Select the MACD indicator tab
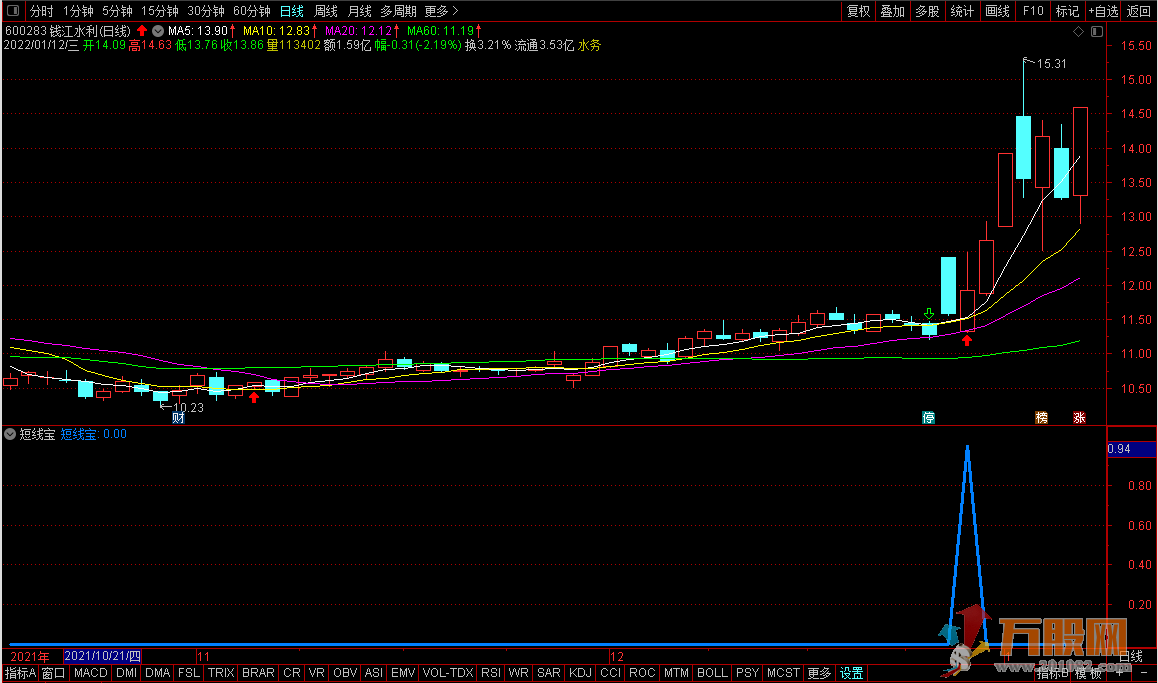The image size is (1158, 683). 91,674
